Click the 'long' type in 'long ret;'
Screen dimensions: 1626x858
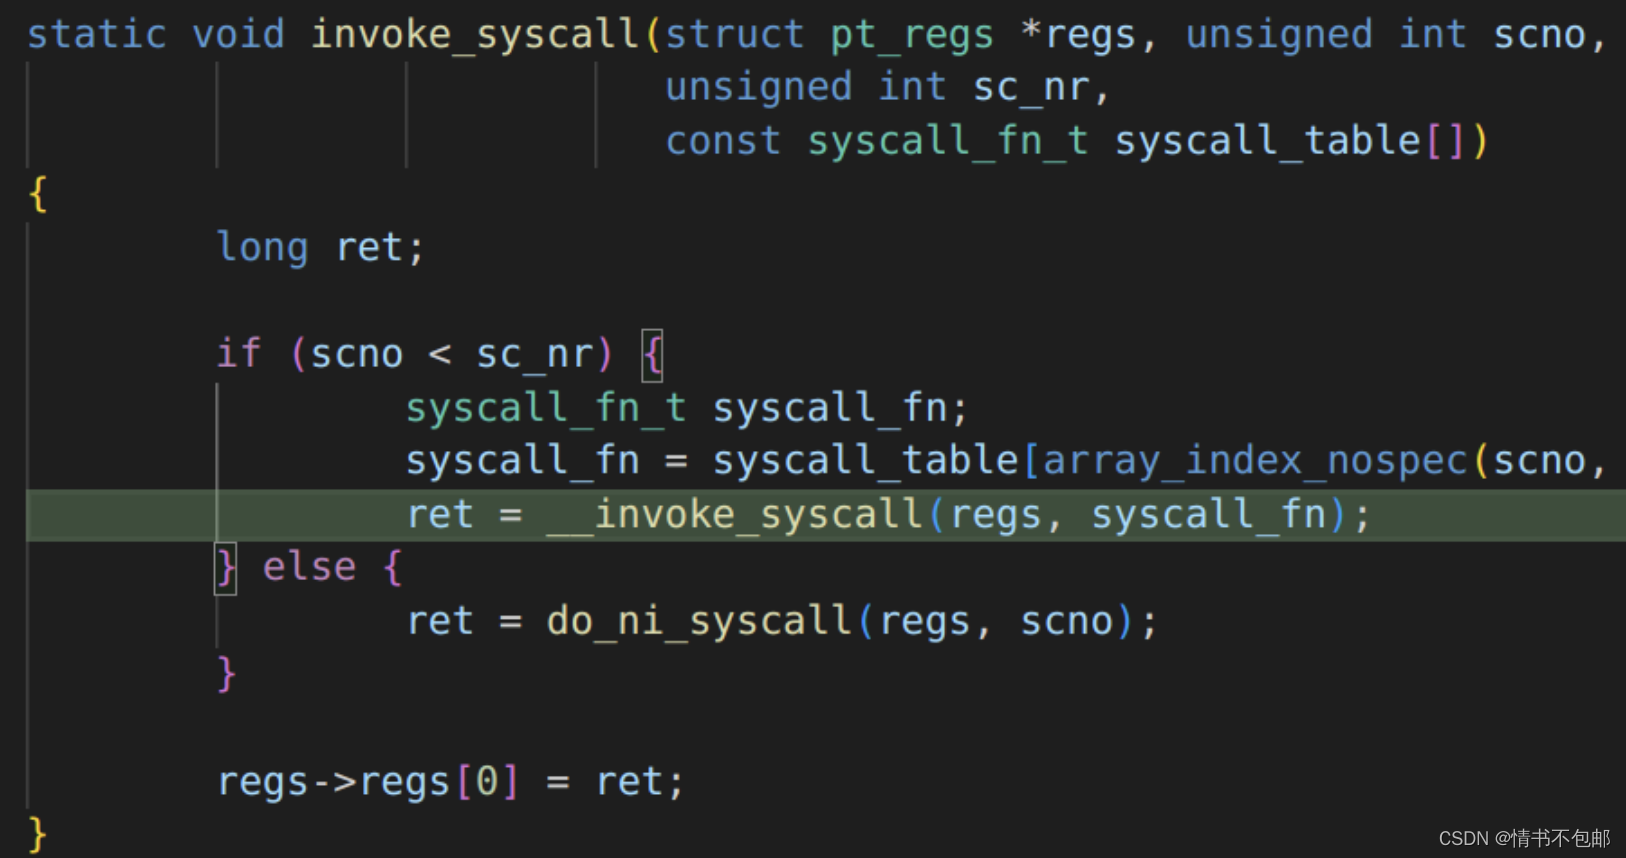point(262,247)
